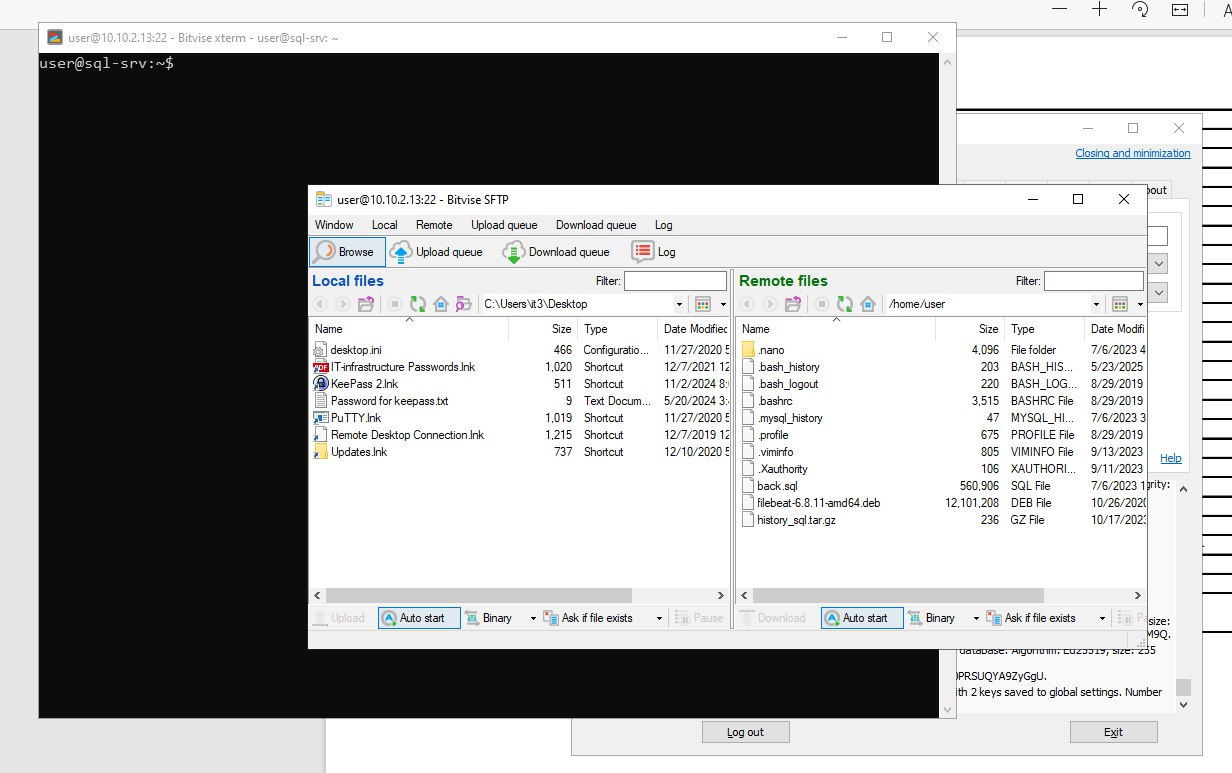Click the Bitvise xterm title bar icon
Screen dimensions: 1232x773
tap(55, 37)
